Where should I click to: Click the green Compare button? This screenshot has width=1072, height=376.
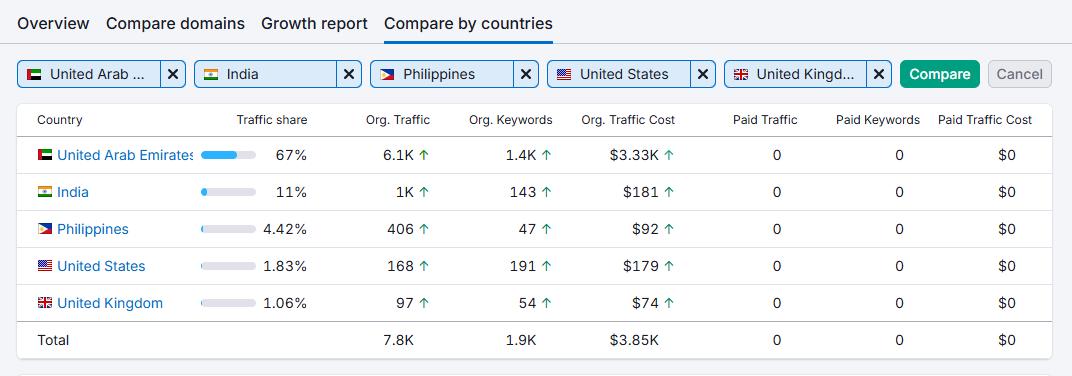939,75
